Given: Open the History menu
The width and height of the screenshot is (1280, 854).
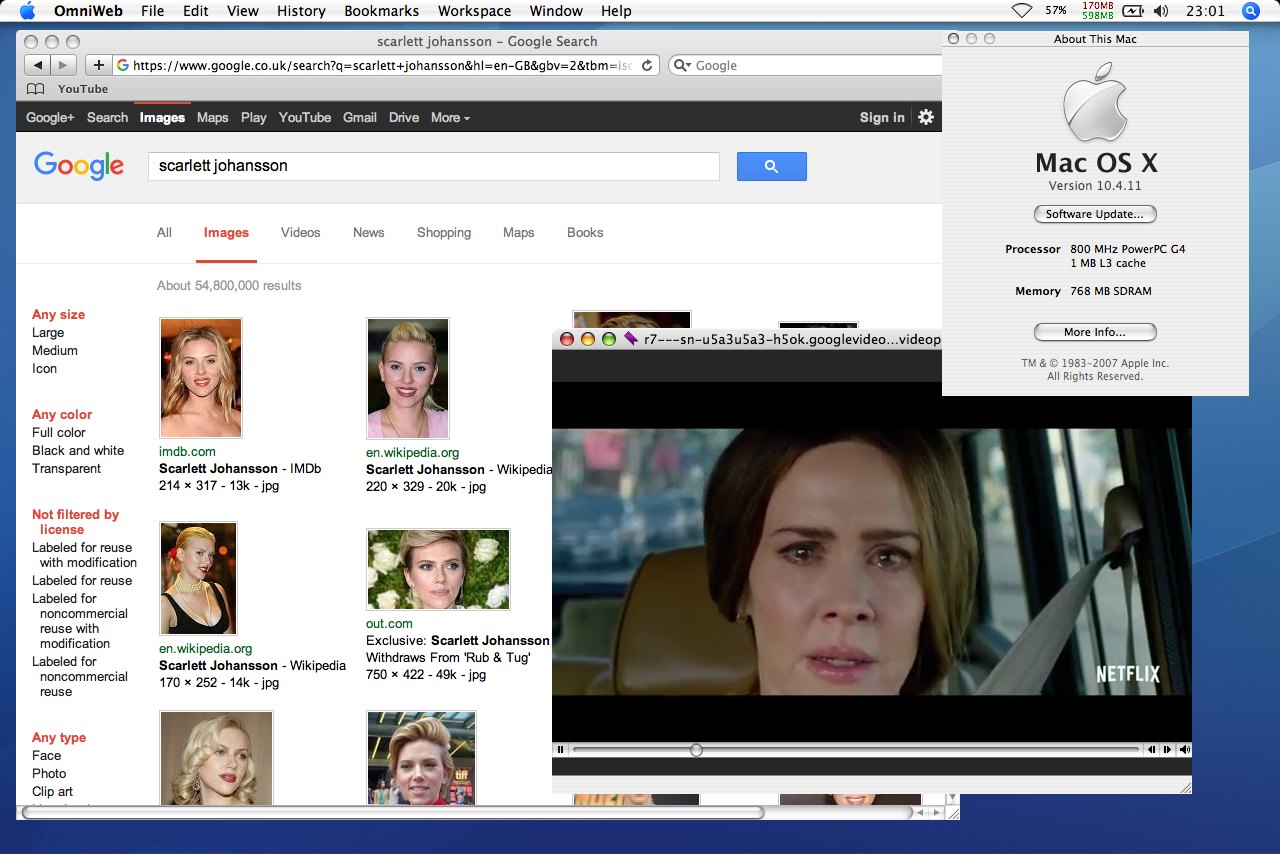Looking at the screenshot, I should pos(301,11).
